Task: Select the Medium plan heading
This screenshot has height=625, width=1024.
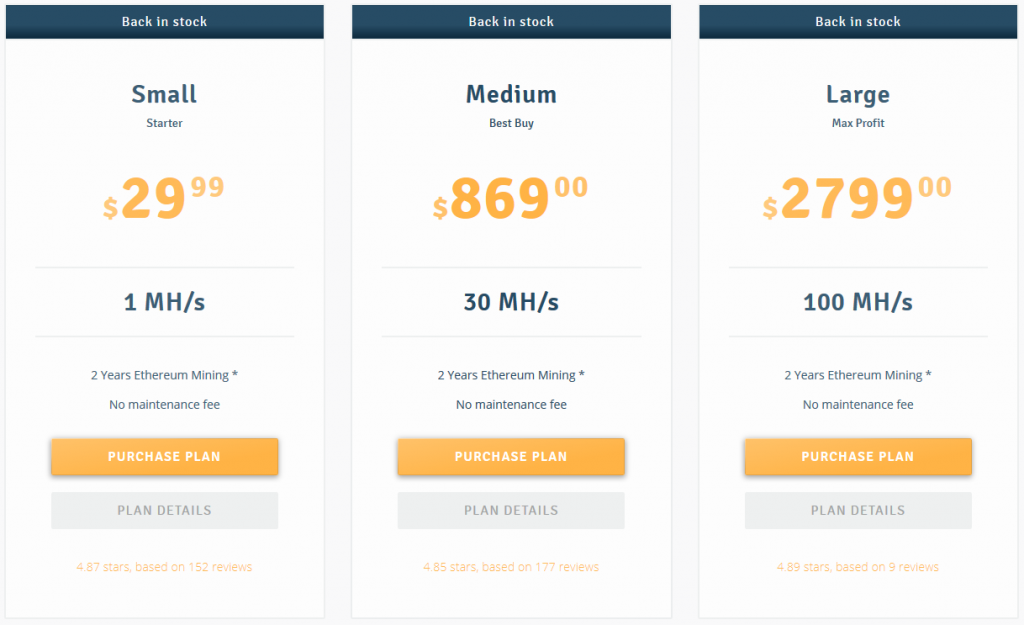Action: 511,95
